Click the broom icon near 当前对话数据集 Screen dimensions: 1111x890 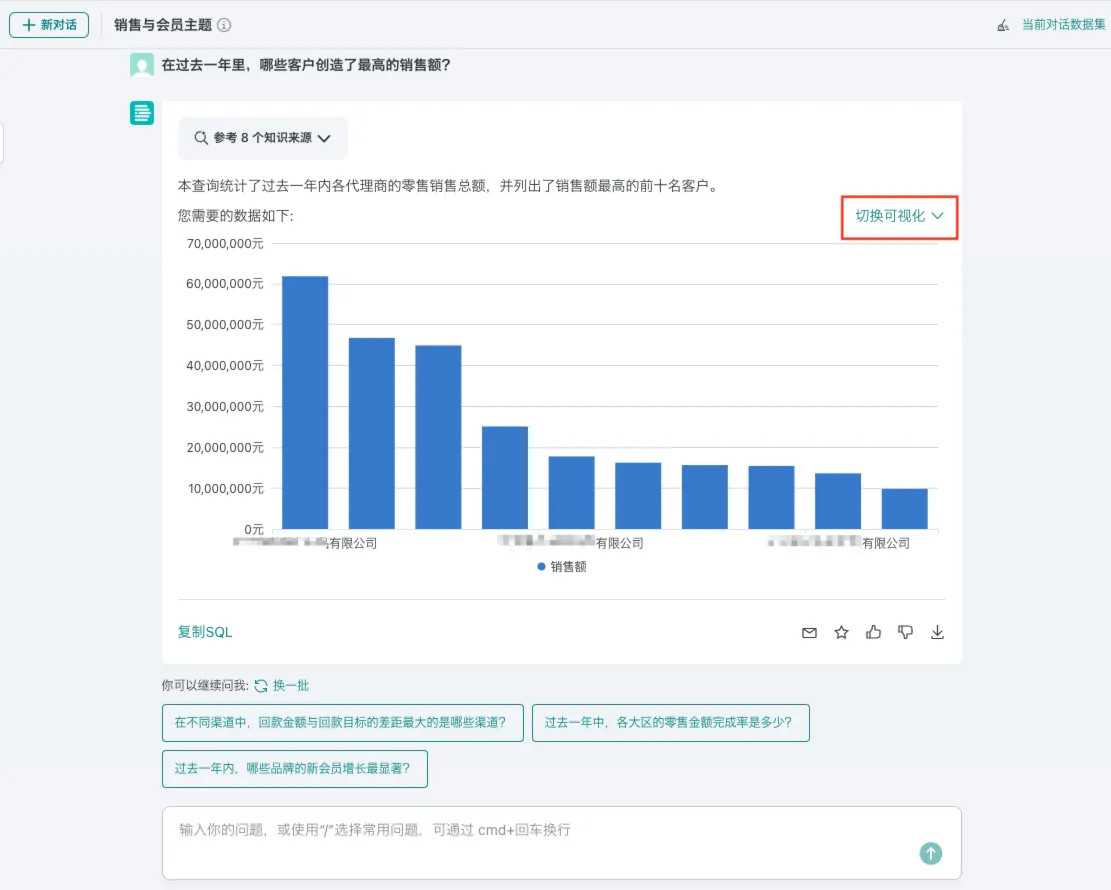(x=1003, y=26)
